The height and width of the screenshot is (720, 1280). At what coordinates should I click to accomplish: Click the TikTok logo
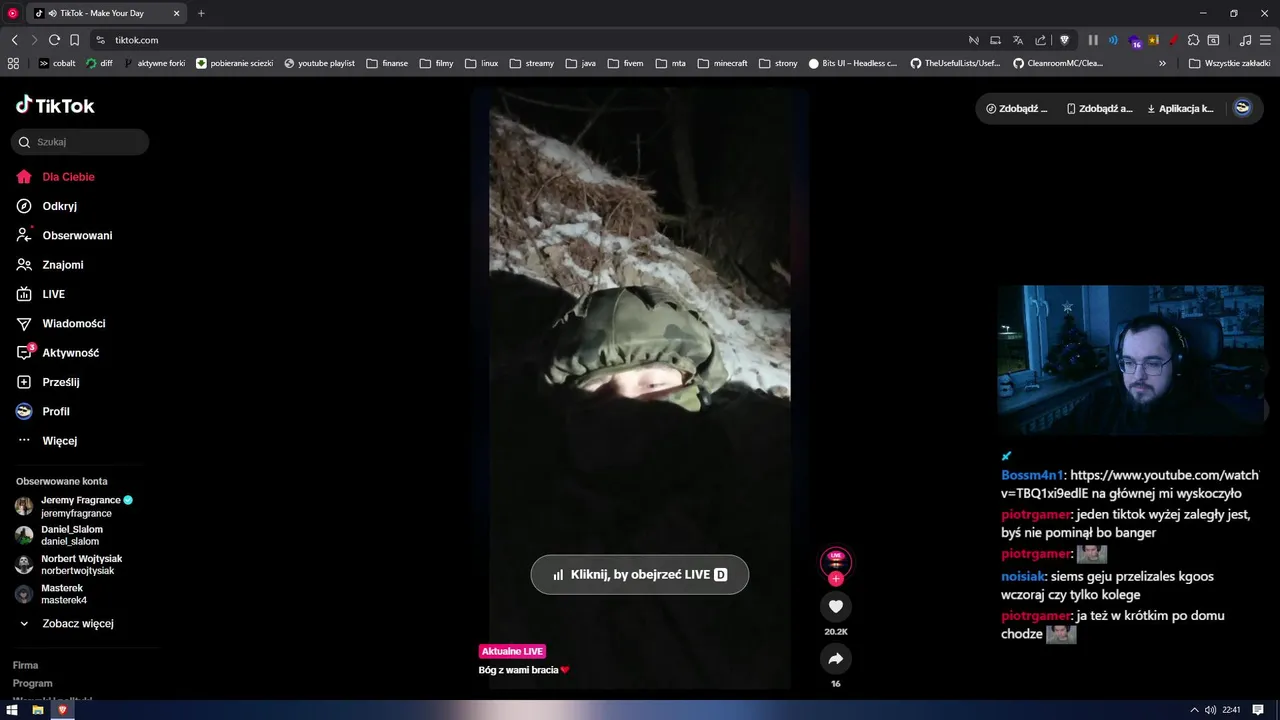(x=55, y=105)
